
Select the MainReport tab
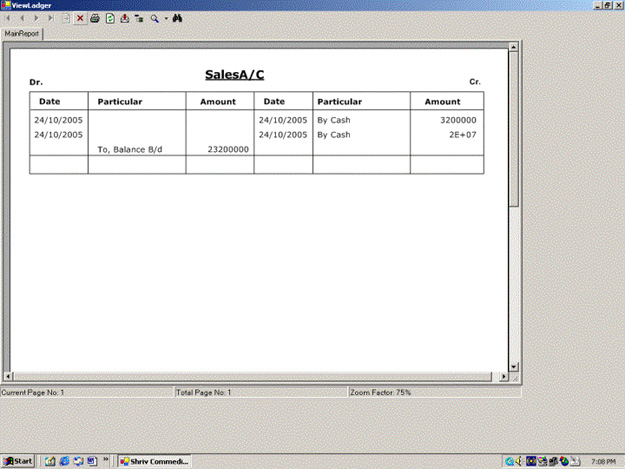point(21,33)
